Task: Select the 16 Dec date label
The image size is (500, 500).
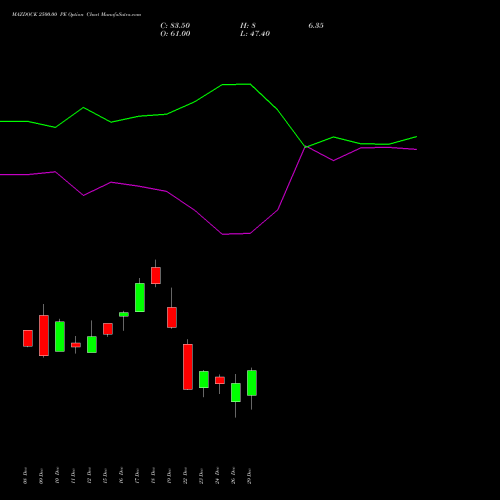Action: click(121, 476)
